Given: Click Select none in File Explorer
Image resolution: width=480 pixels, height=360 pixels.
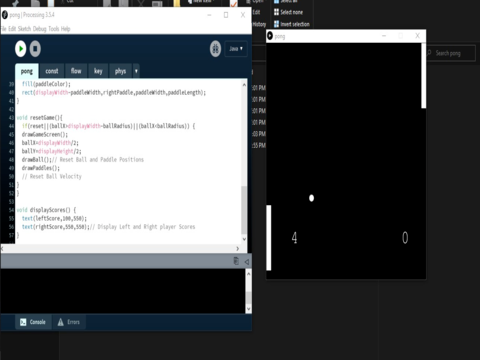Looking at the screenshot, I should pos(288,12).
